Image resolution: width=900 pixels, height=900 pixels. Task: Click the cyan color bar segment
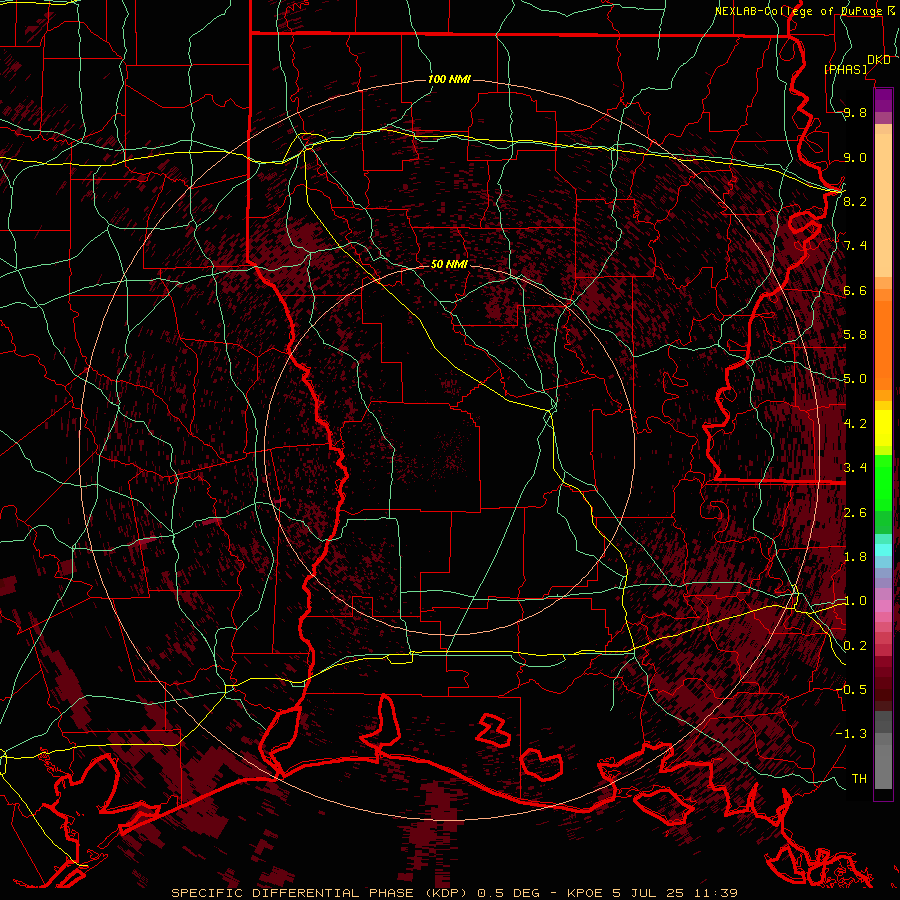tap(883, 550)
